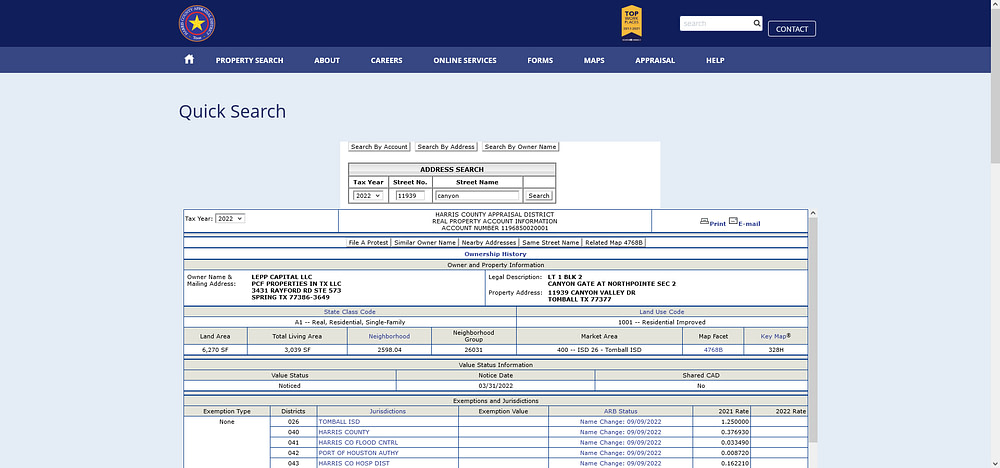
Task: Click the Street Name input field
Action: (477, 196)
